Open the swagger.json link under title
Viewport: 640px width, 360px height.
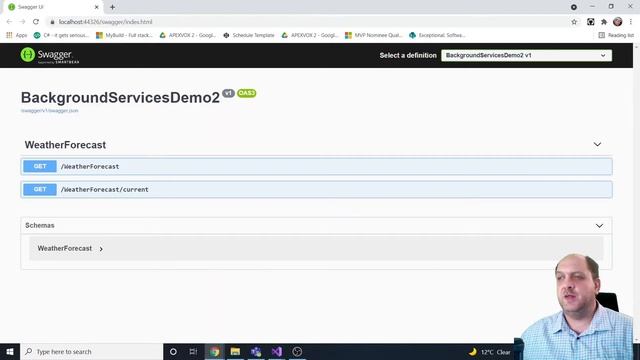pos(49,111)
